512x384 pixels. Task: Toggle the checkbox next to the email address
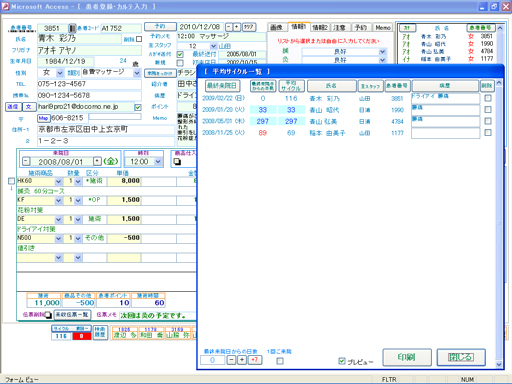pos(138,107)
